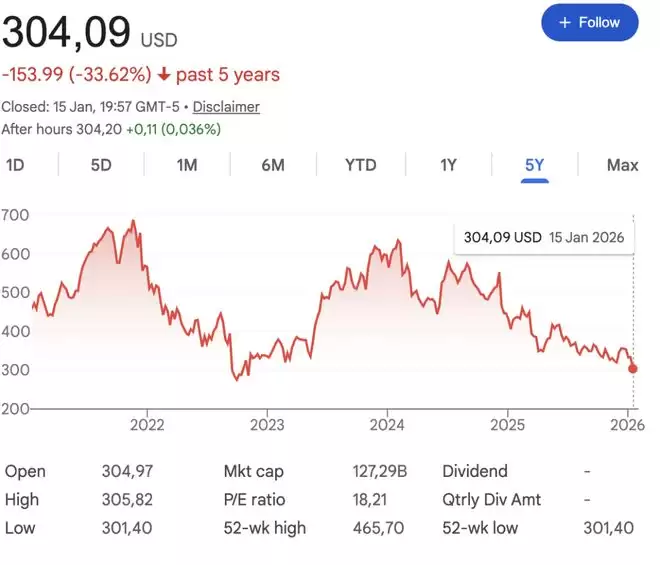Select the YTD range tab
This screenshot has width=660, height=565.
click(360, 165)
